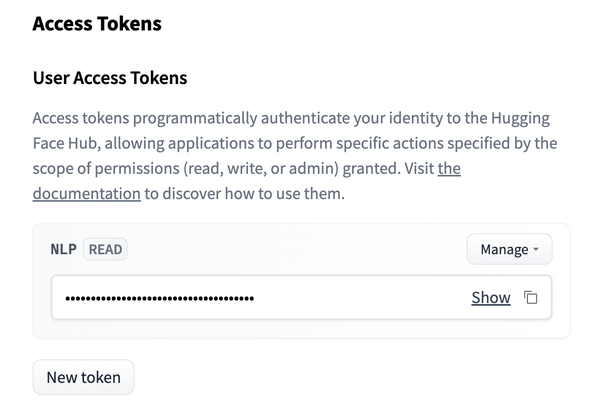Click the masked token dots
Viewport: 600px width, 416px height.
click(x=158, y=298)
